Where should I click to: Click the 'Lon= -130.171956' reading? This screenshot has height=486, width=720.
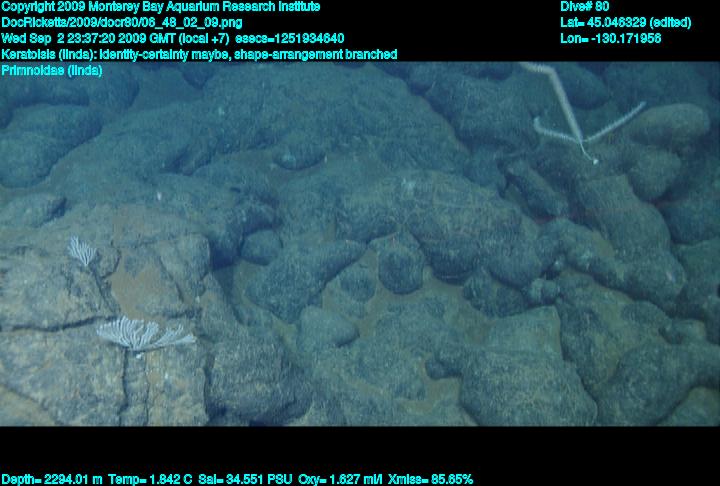pos(611,39)
